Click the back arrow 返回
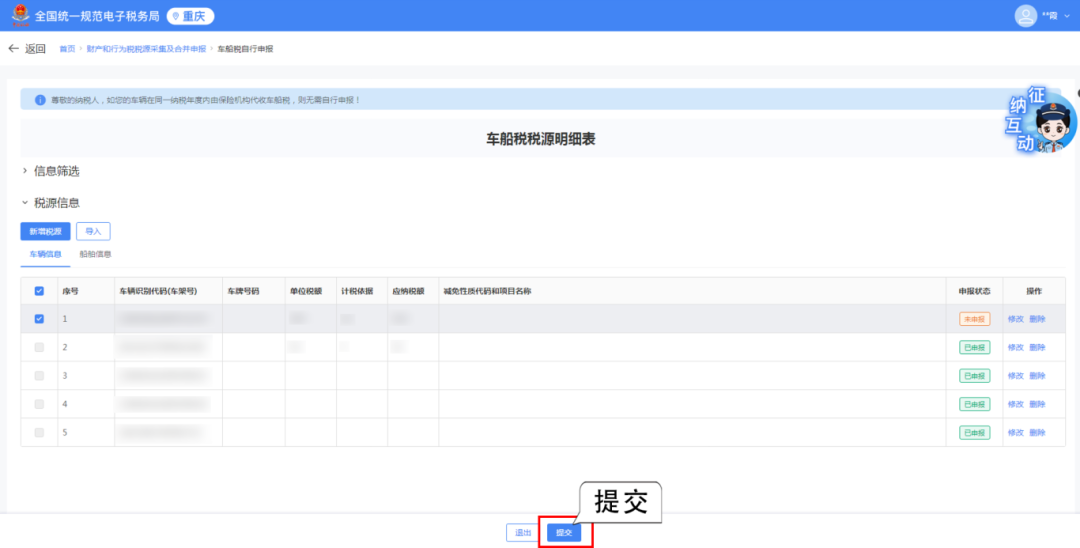Image resolution: width=1080 pixels, height=548 pixels. coord(27,49)
